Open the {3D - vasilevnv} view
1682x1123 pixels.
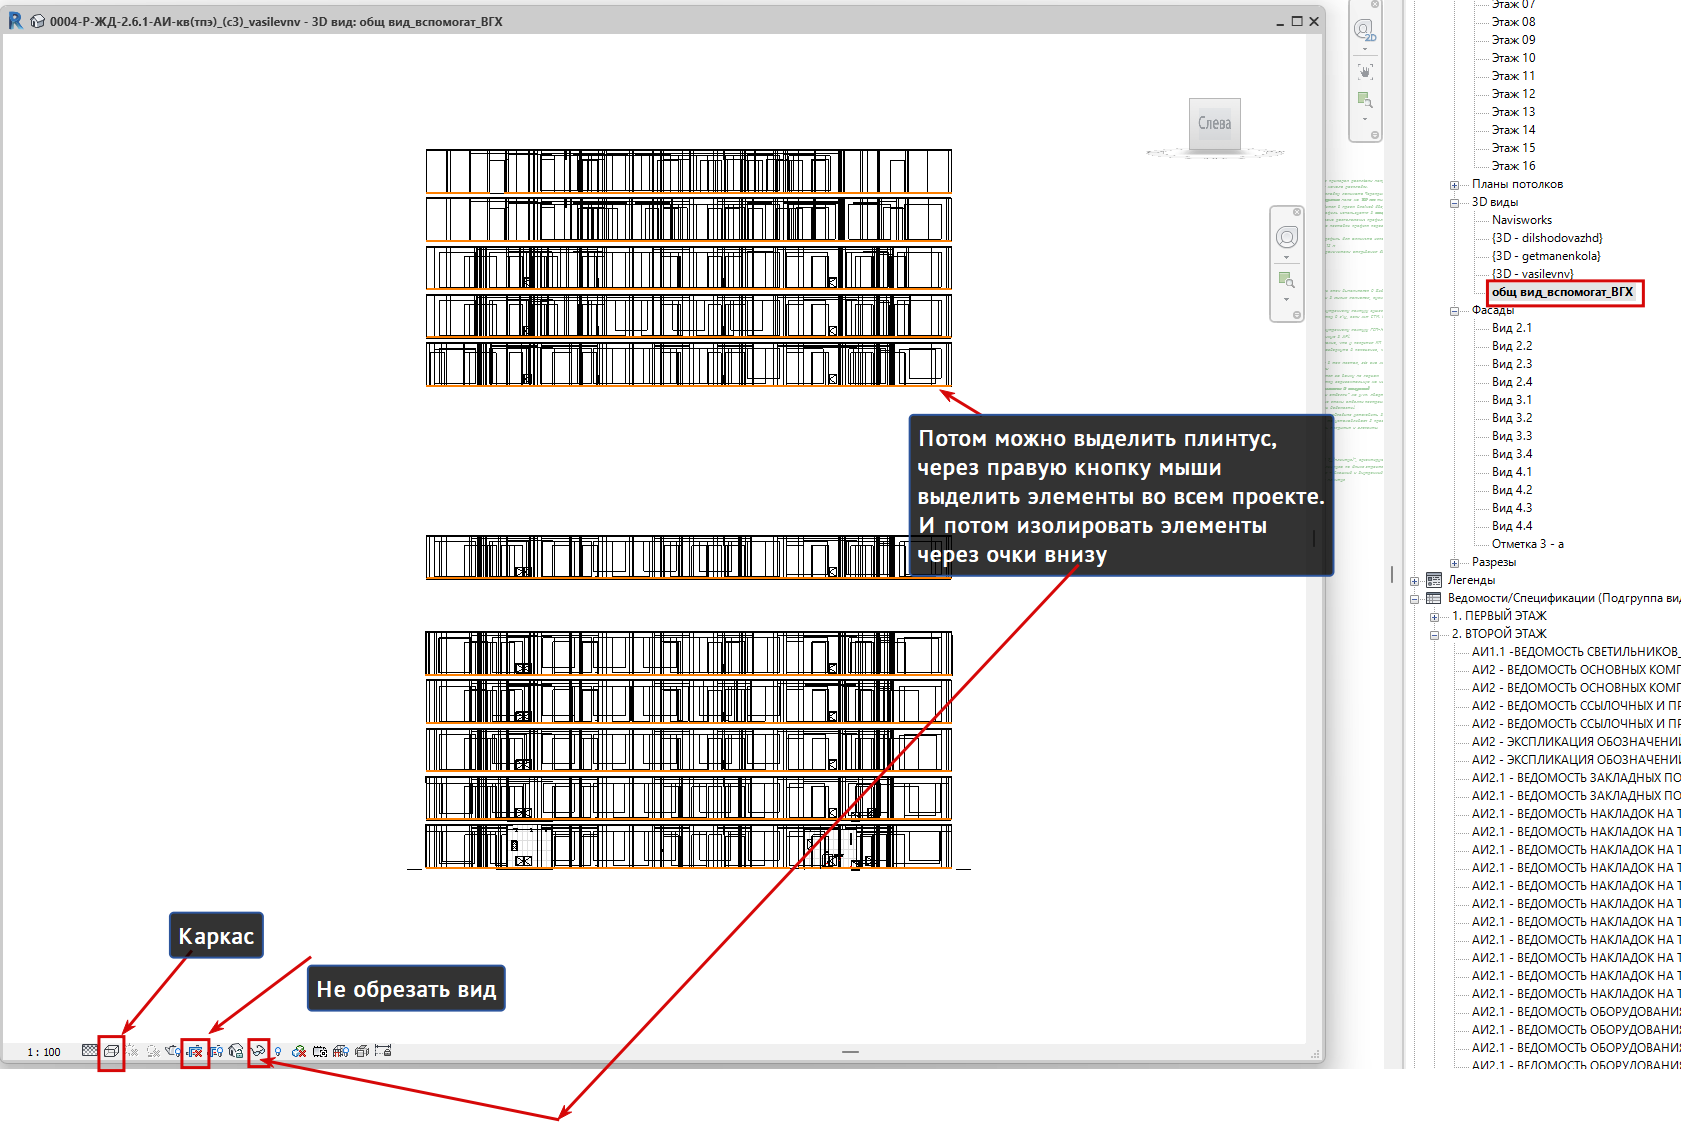pyautogui.click(x=1533, y=274)
